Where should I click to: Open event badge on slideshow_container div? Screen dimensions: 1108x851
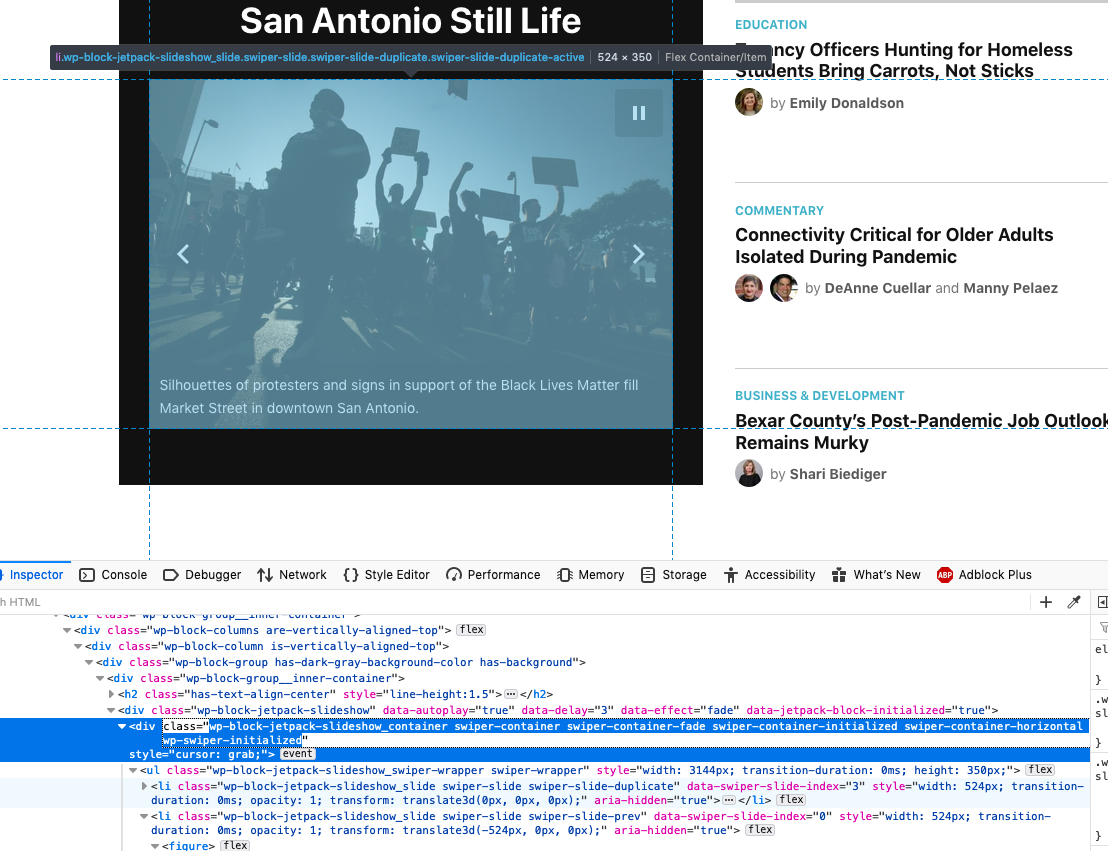click(x=297, y=754)
